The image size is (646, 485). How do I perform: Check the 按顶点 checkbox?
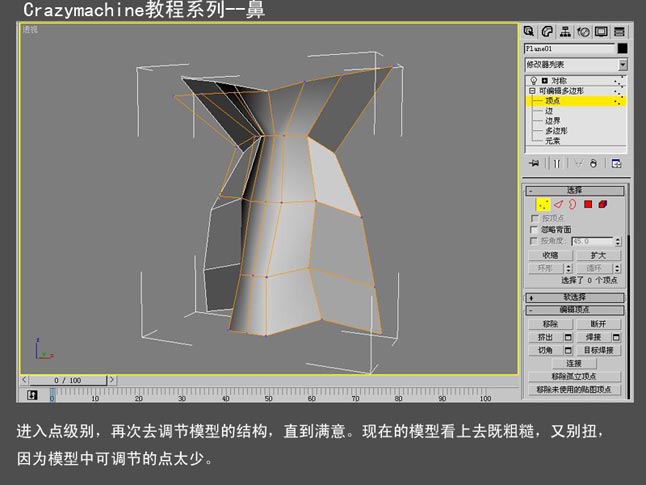tap(534, 218)
